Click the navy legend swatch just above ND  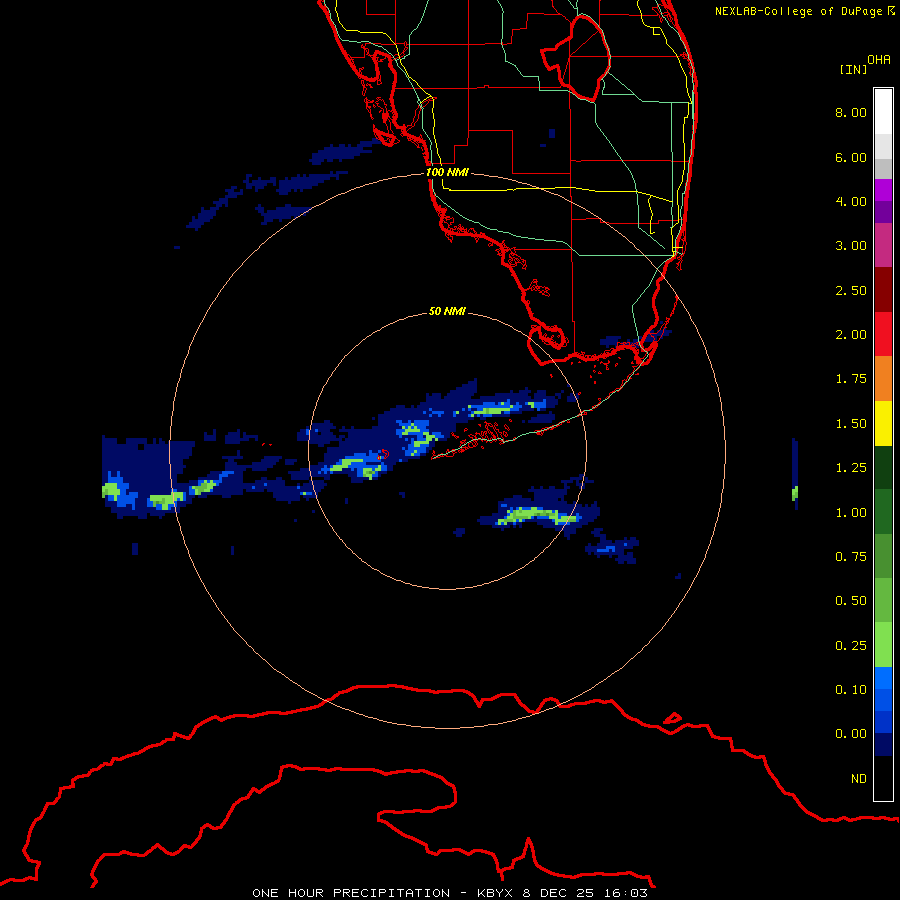point(883,744)
